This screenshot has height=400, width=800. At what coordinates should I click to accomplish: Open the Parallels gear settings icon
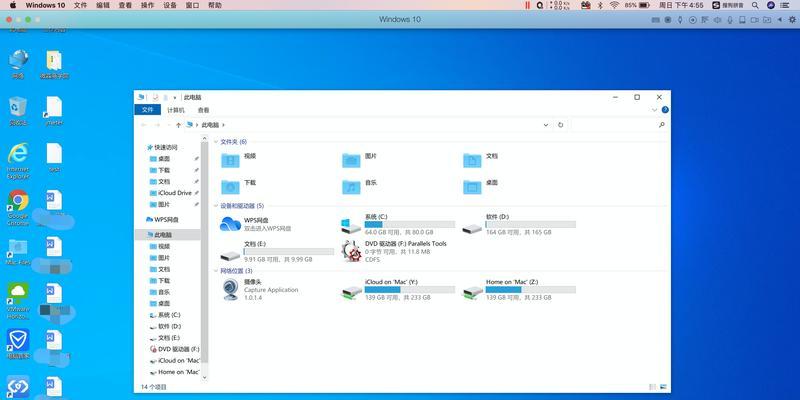pyautogui.click(x=792, y=20)
